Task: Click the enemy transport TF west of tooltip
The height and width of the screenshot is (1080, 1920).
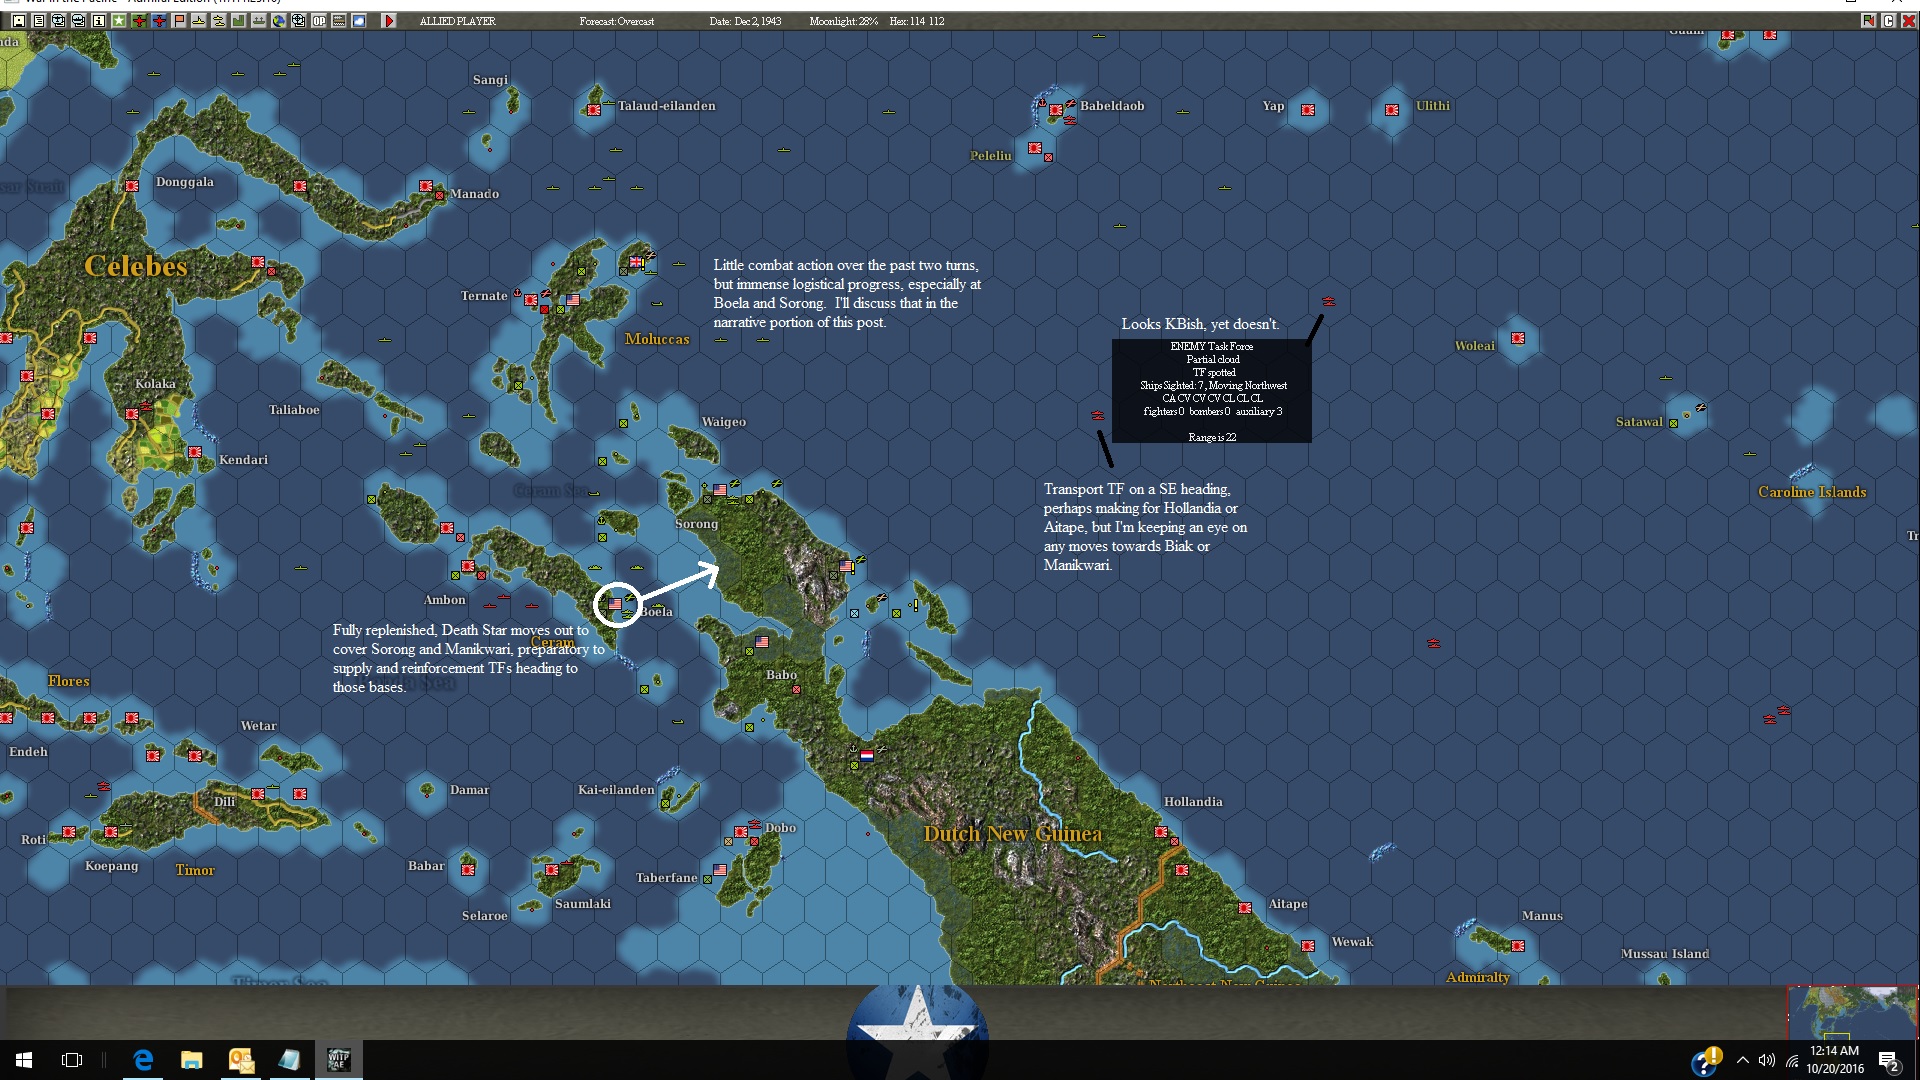Action: coord(1097,415)
